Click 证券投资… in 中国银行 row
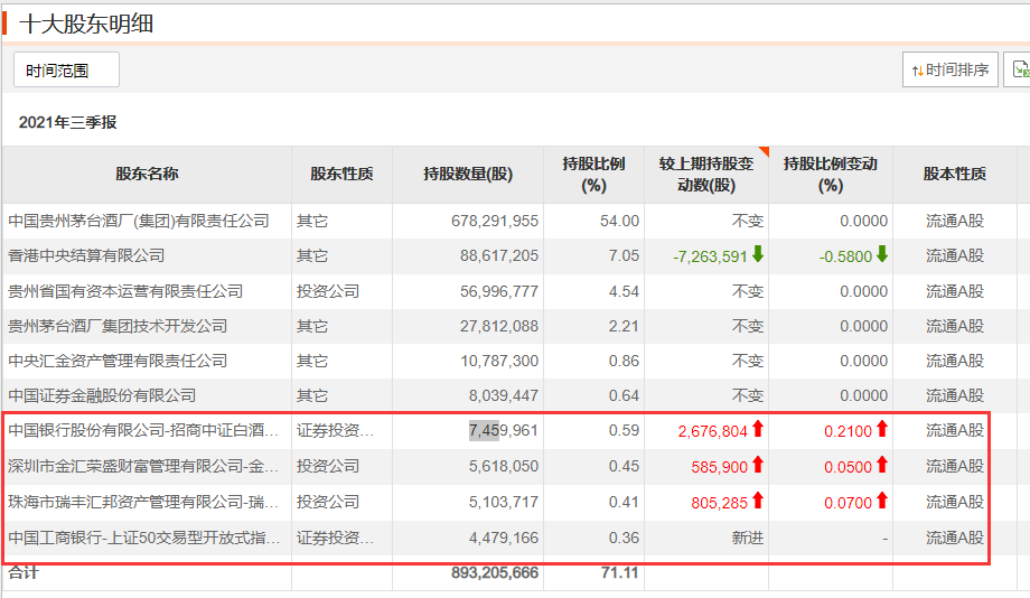 point(335,430)
